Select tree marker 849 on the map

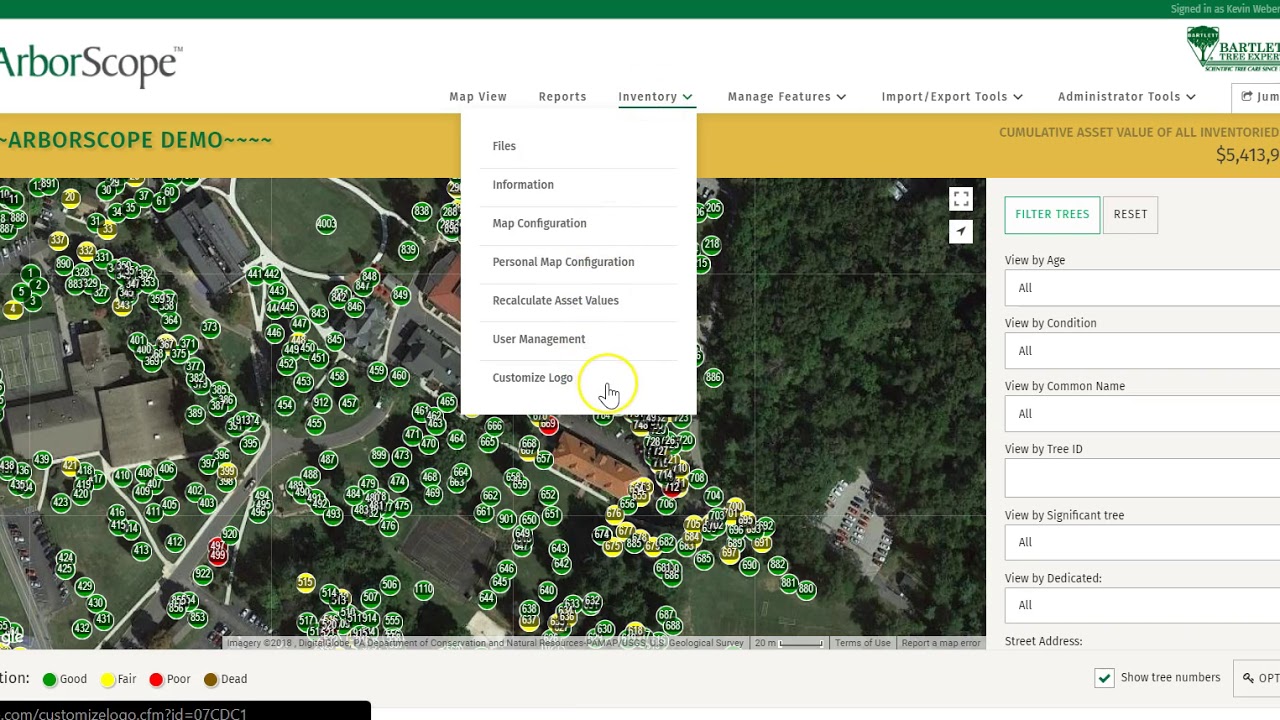point(401,295)
